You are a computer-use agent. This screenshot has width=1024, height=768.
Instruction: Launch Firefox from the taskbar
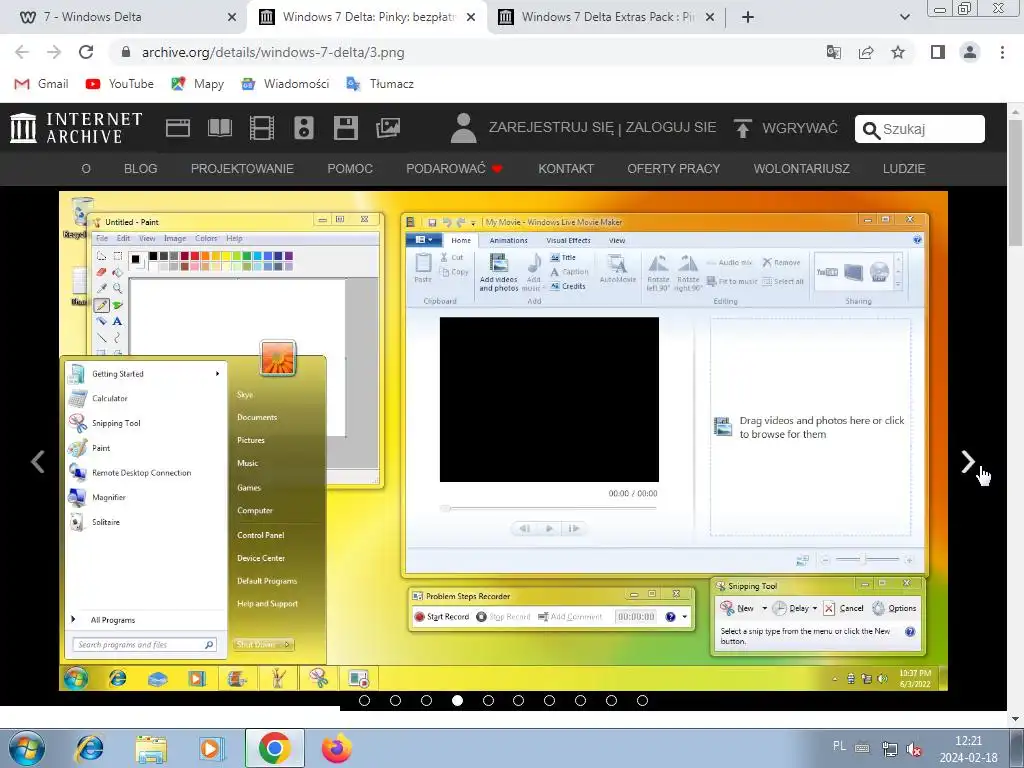coord(336,748)
